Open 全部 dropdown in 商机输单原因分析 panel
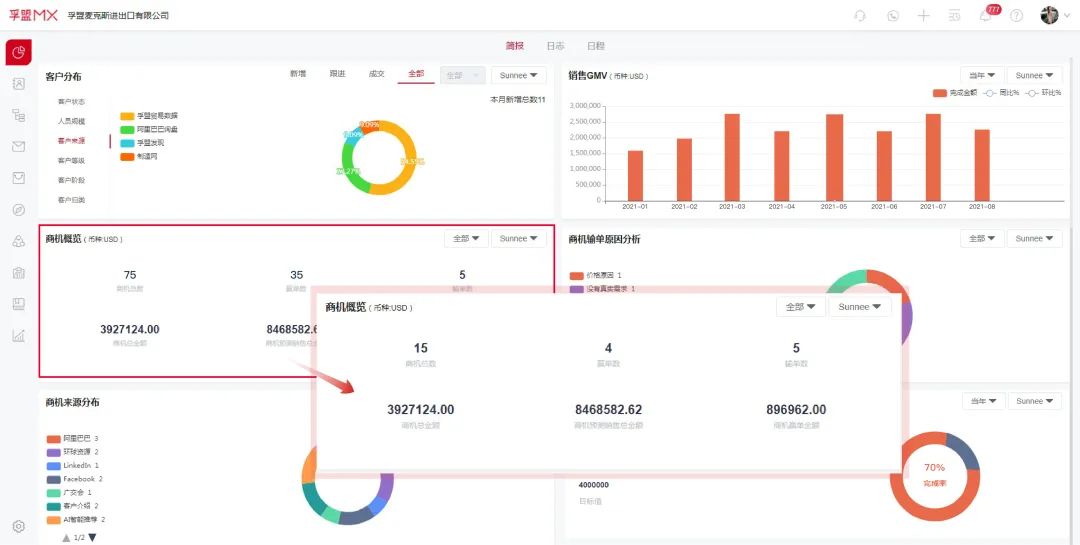The height and width of the screenshot is (545, 1080). pyautogui.click(x=982, y=238)
